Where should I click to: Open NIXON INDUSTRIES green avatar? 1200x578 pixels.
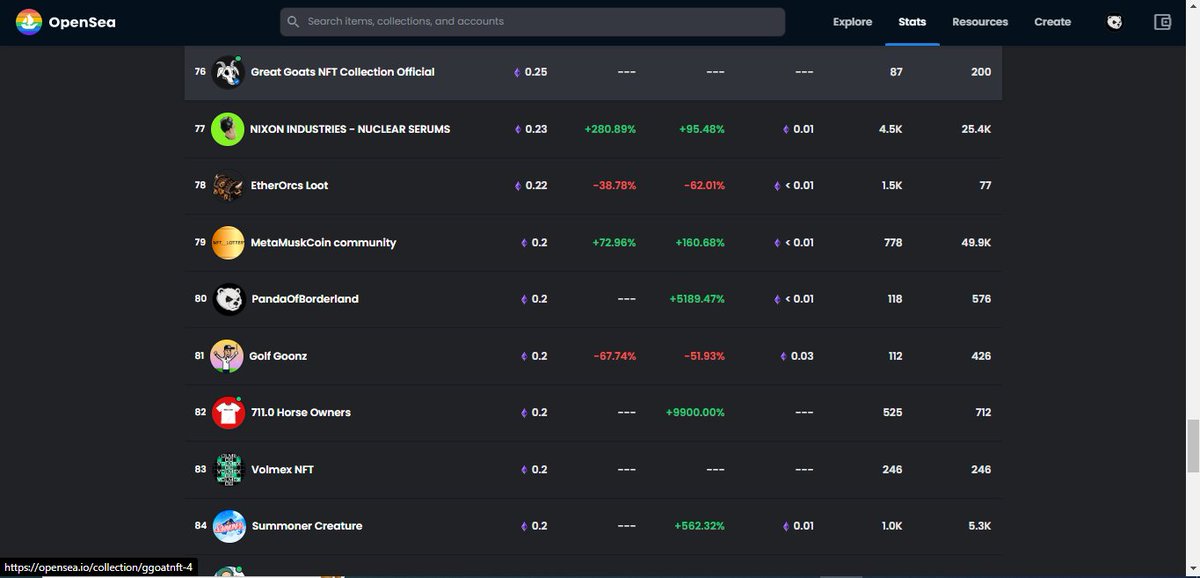[228, 129]
